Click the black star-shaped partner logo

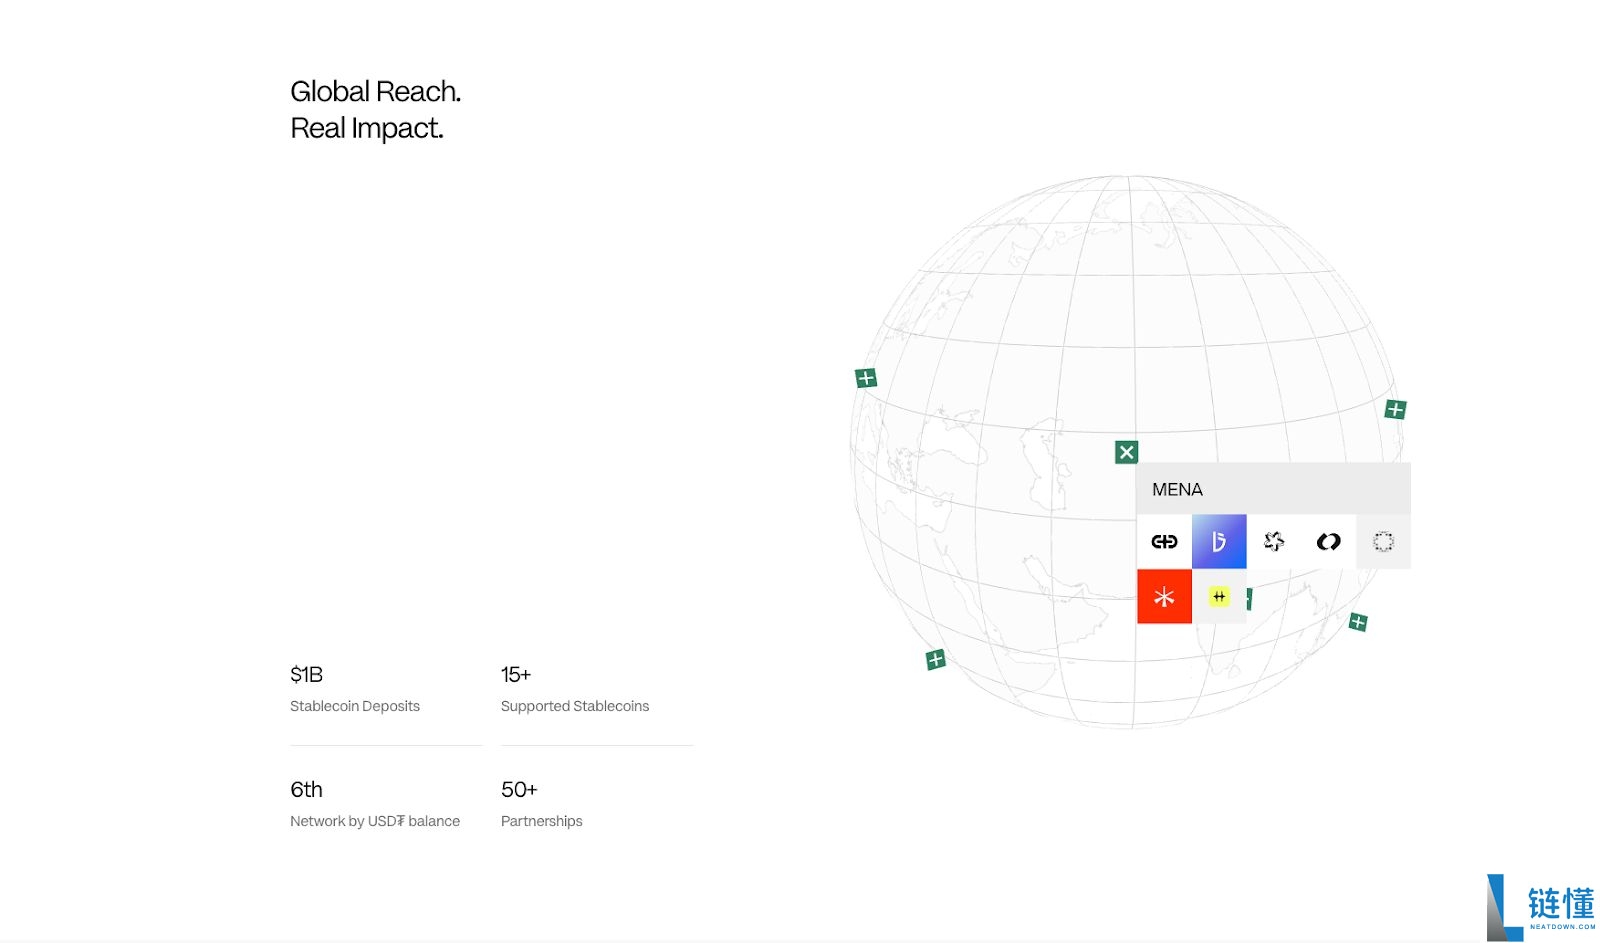coord(1274,542)
